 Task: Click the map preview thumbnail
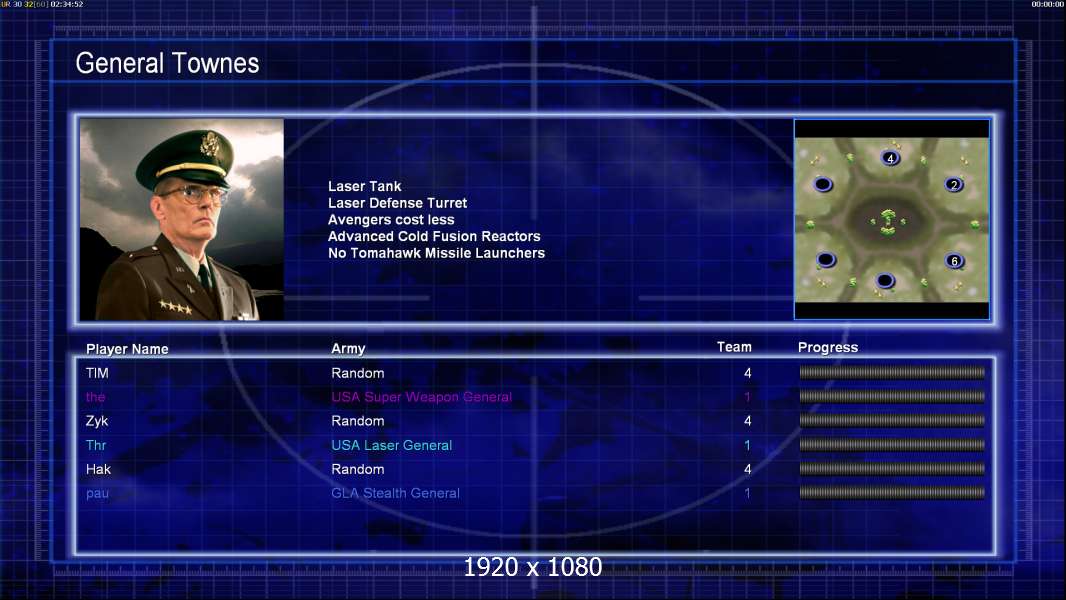(x=891, y=219)
